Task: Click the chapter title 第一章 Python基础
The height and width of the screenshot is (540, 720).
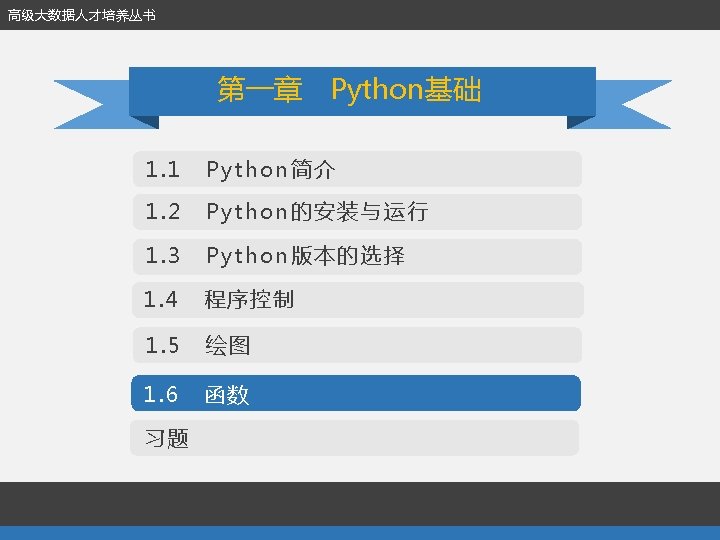Action: [x=349, y=89]
